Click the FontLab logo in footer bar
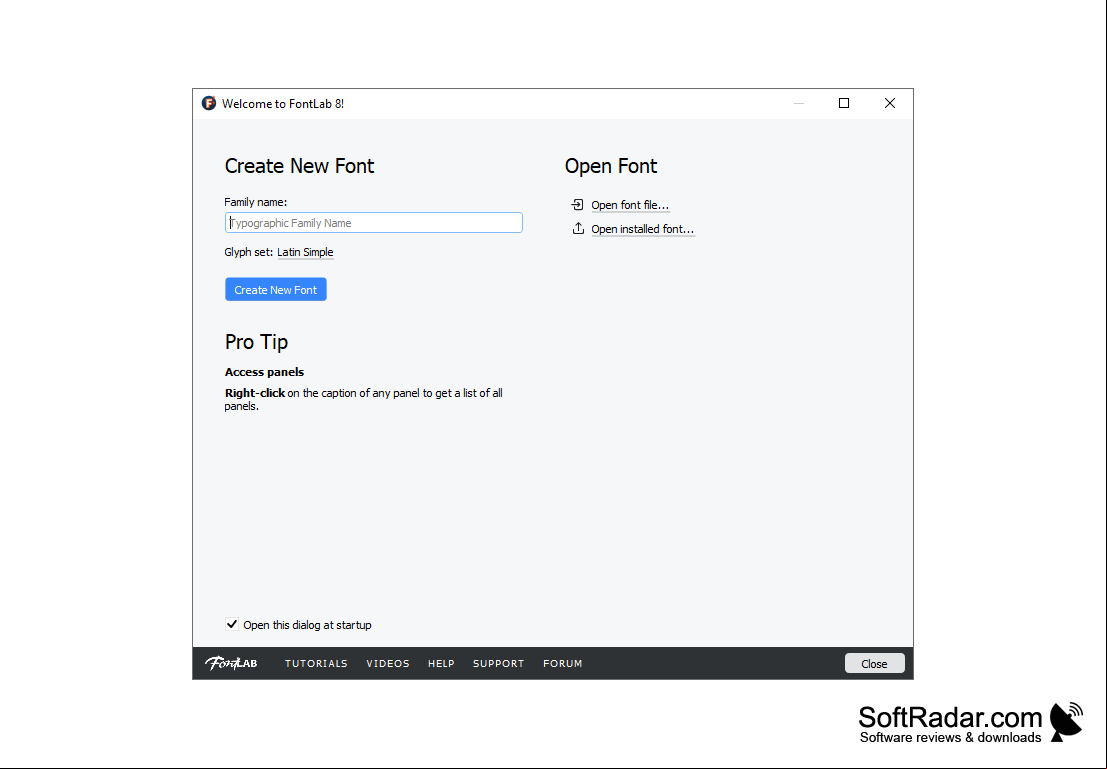Image resolution: width=1107 pixels, height=769 pixels. pyautogui.click(x=232, y=663)
